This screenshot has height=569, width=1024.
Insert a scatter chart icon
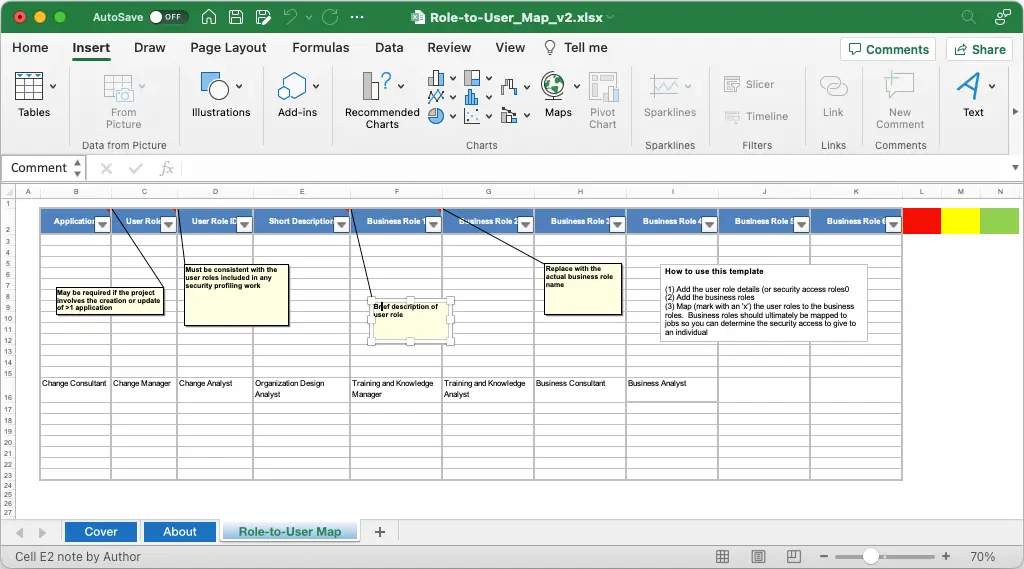pos(472,116)
